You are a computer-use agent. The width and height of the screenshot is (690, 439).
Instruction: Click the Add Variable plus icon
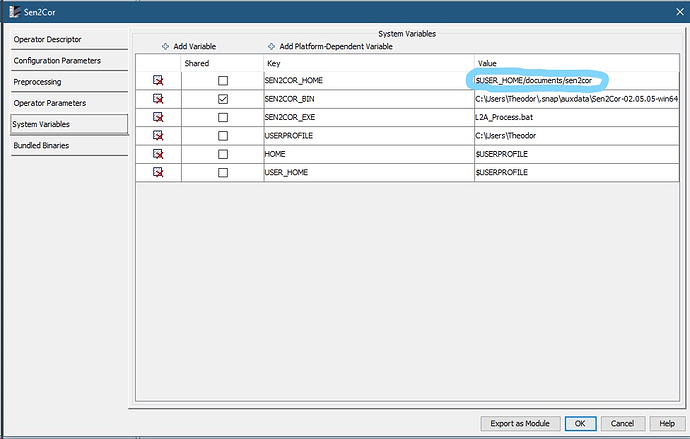(x=165, y=46)
